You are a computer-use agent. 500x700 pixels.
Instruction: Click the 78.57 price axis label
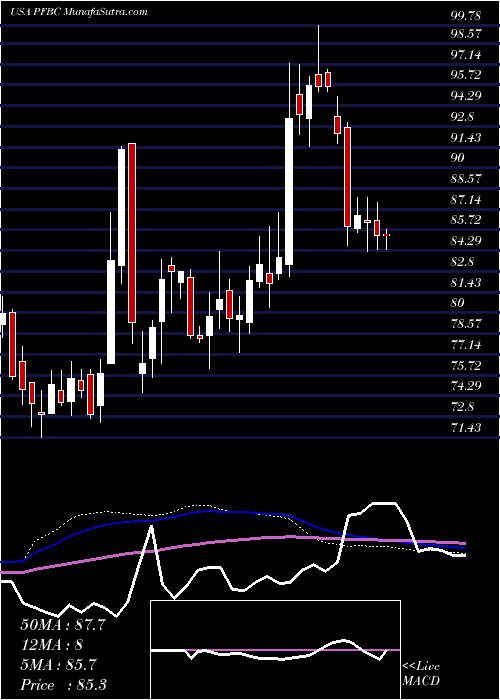(x=466, y=324)
